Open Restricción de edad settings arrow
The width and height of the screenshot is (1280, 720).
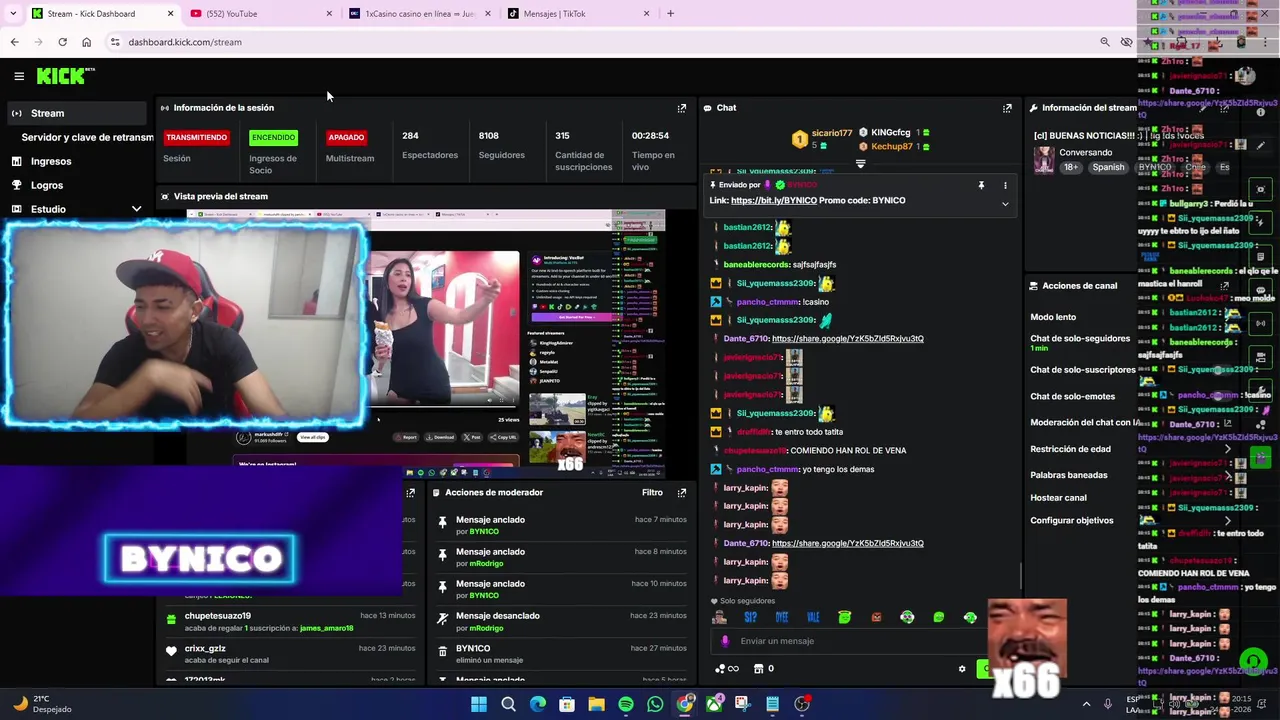point(1227,449)
